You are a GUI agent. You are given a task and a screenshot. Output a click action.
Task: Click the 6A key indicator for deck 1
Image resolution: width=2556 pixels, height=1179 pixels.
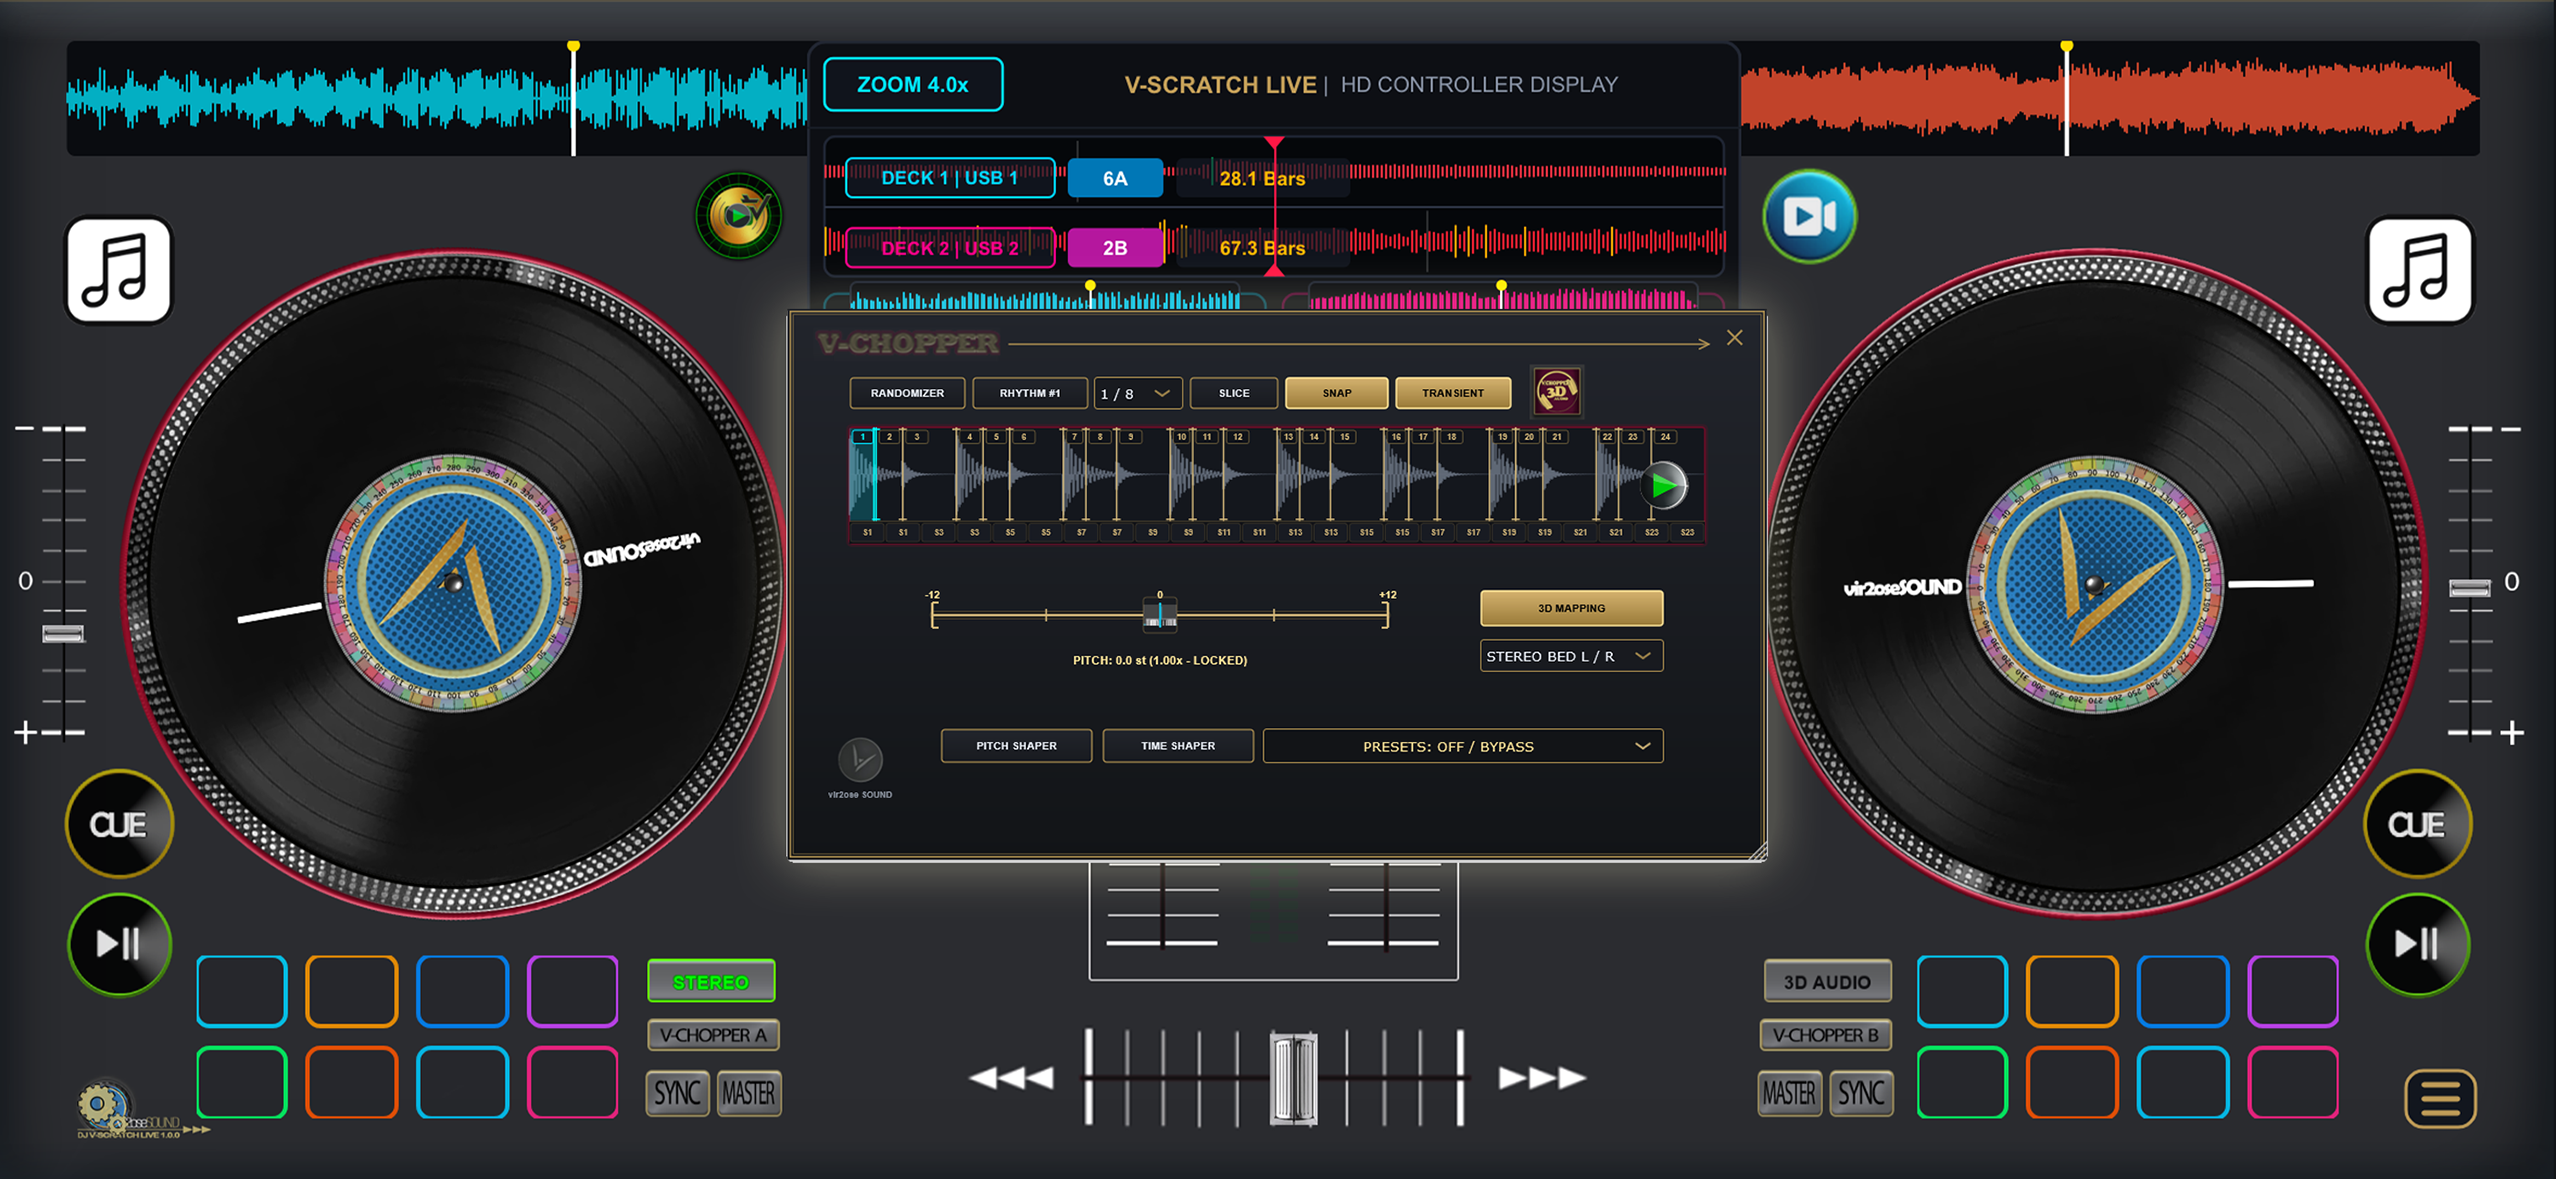[1115, 178]
